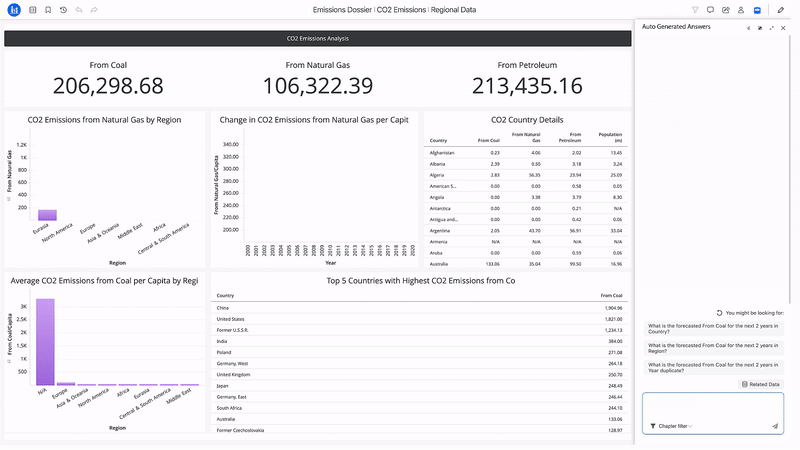Open the account user icon
800x450 pixels.
tap(741, 10)
